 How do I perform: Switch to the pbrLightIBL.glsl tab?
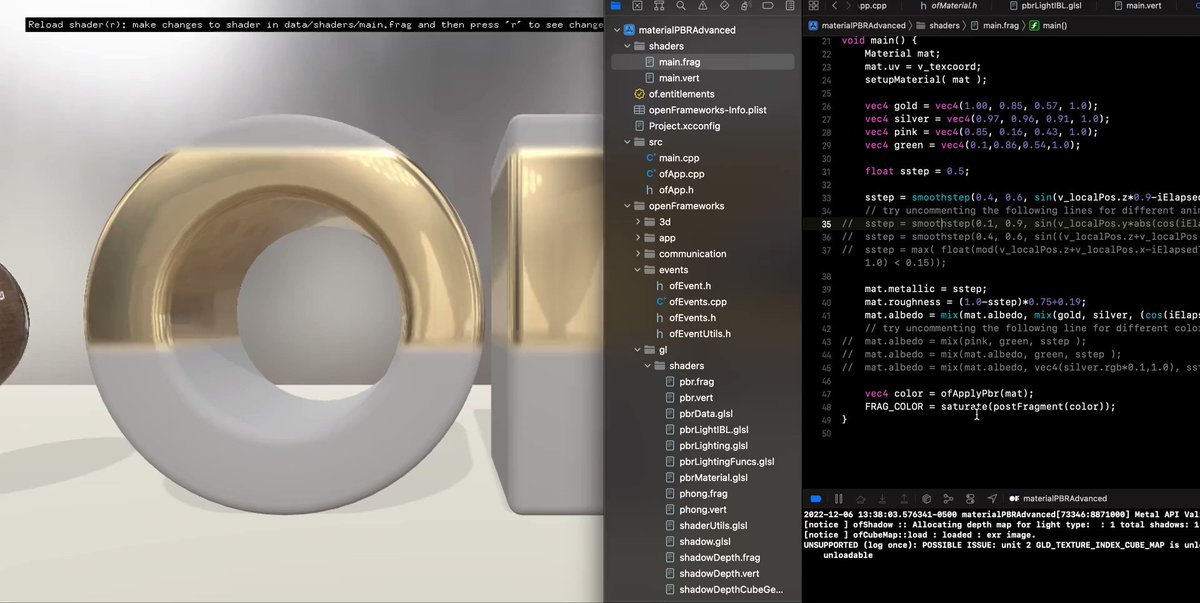click(x=1050, y=6)
